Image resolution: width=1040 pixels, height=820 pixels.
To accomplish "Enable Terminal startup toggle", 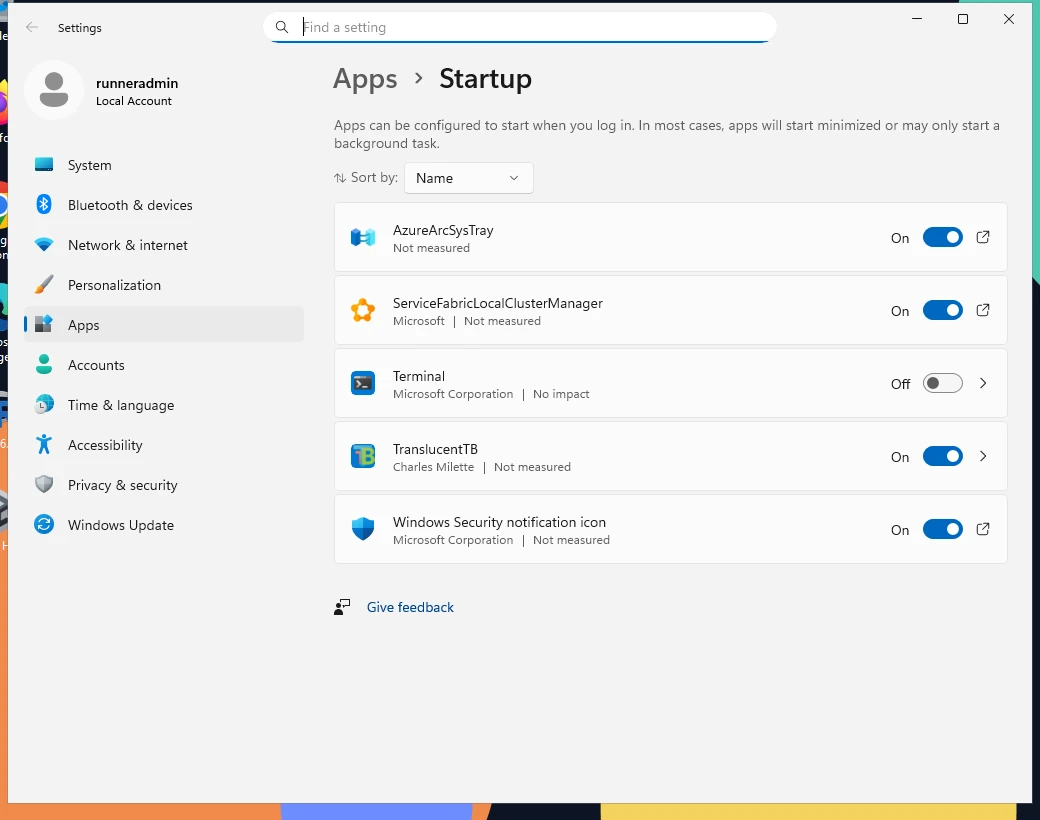I will [942, 383].
